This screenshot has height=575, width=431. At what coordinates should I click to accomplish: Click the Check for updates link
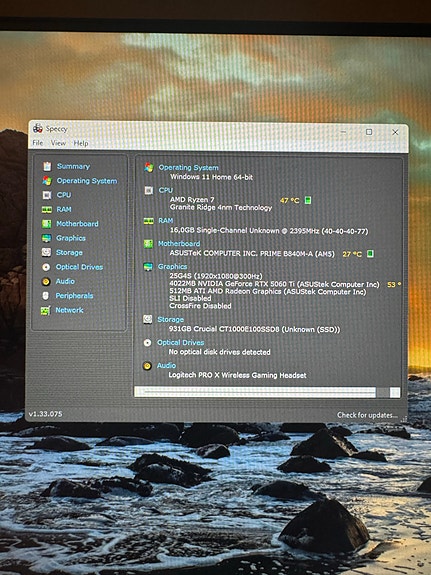[367, 415]
